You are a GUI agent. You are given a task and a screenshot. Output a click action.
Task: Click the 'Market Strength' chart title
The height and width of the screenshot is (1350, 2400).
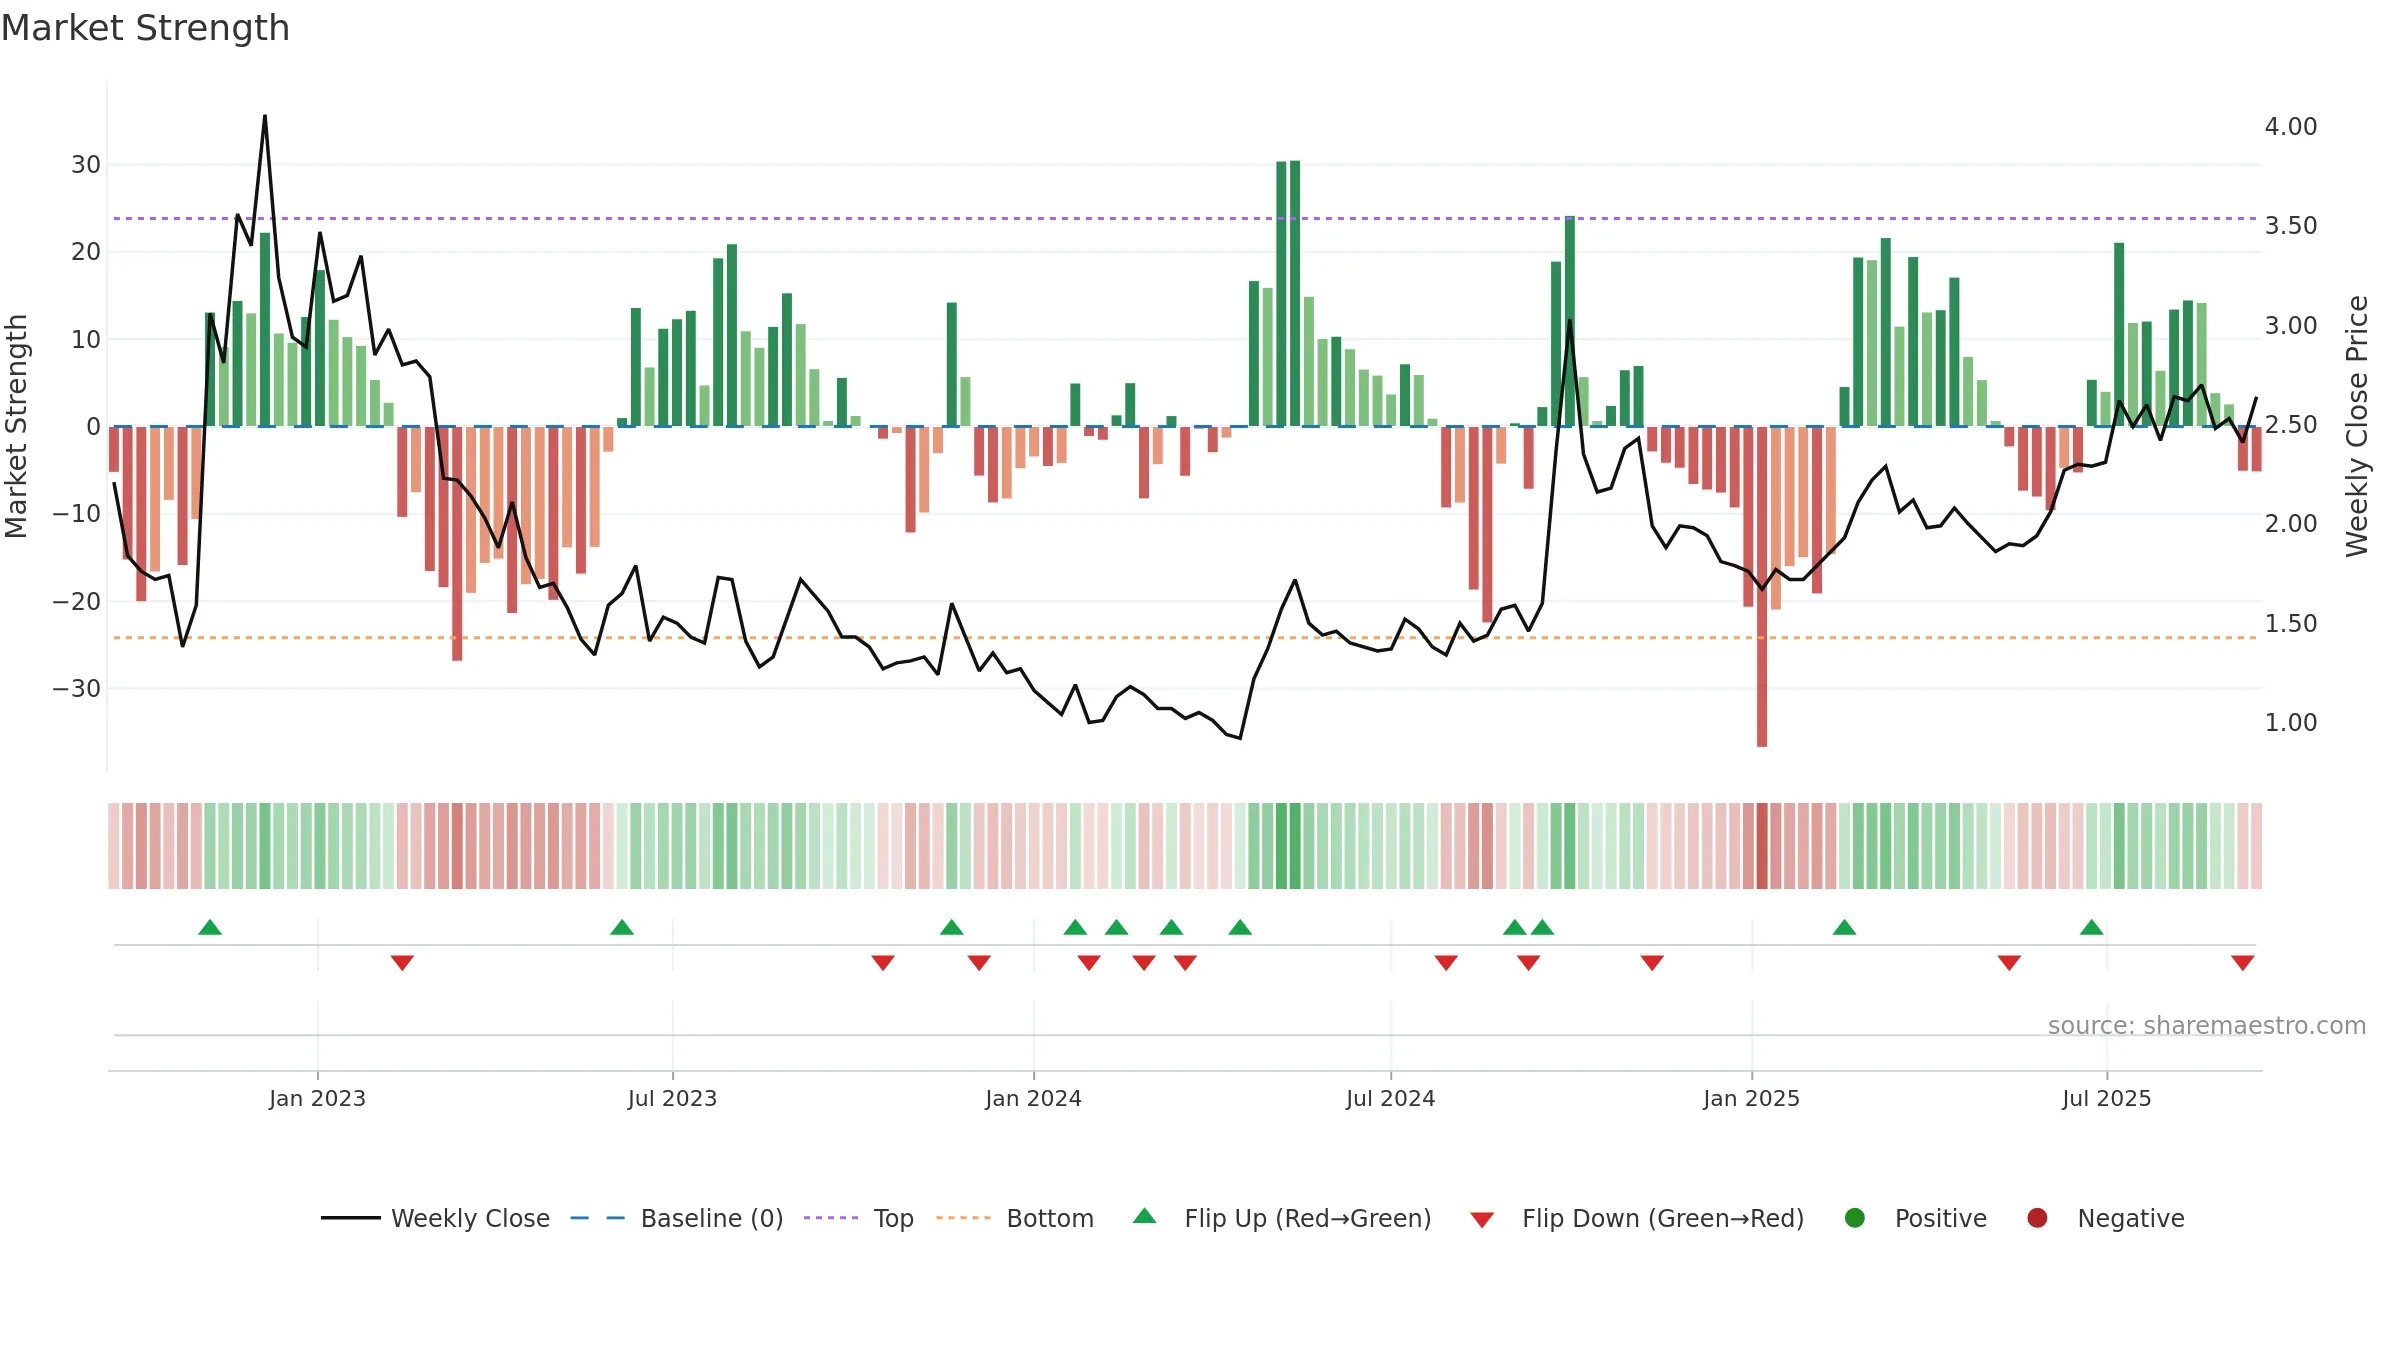click(145, 28)
